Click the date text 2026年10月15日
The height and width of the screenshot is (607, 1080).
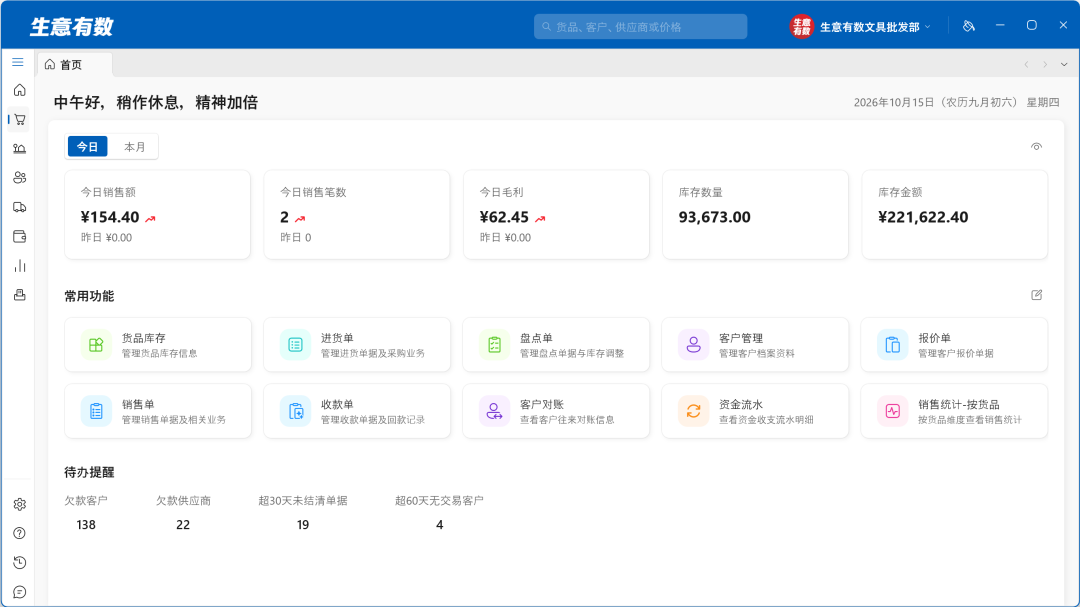894,103
